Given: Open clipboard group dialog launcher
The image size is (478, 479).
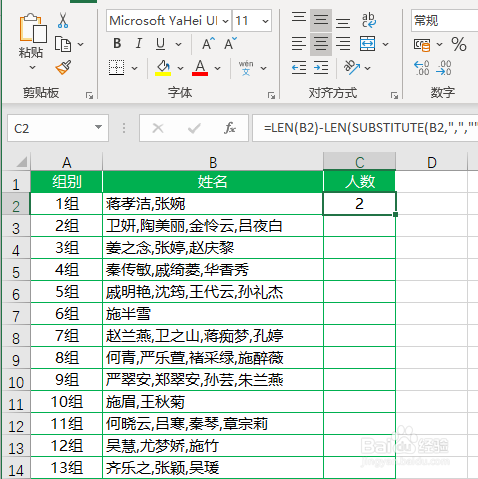Looking at the screenshot, I should point(89,96).
